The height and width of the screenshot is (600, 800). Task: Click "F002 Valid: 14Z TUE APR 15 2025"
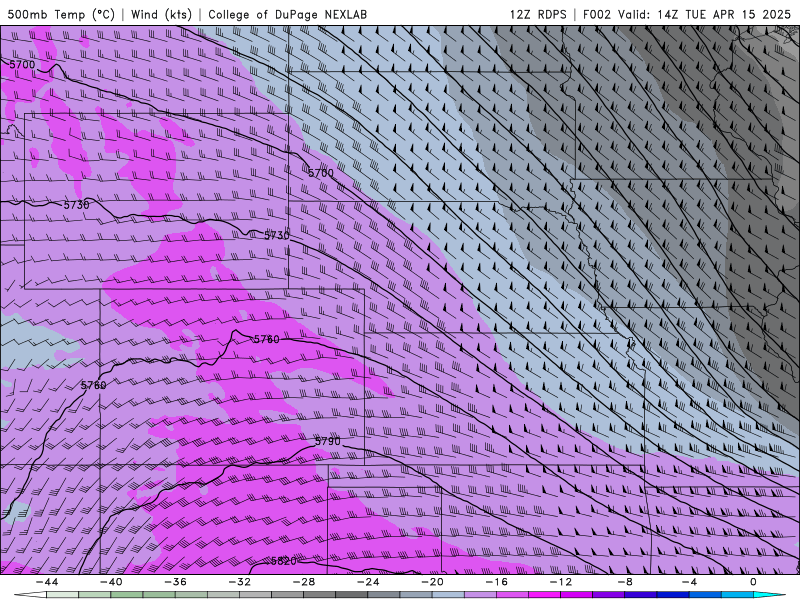(687, 14)
